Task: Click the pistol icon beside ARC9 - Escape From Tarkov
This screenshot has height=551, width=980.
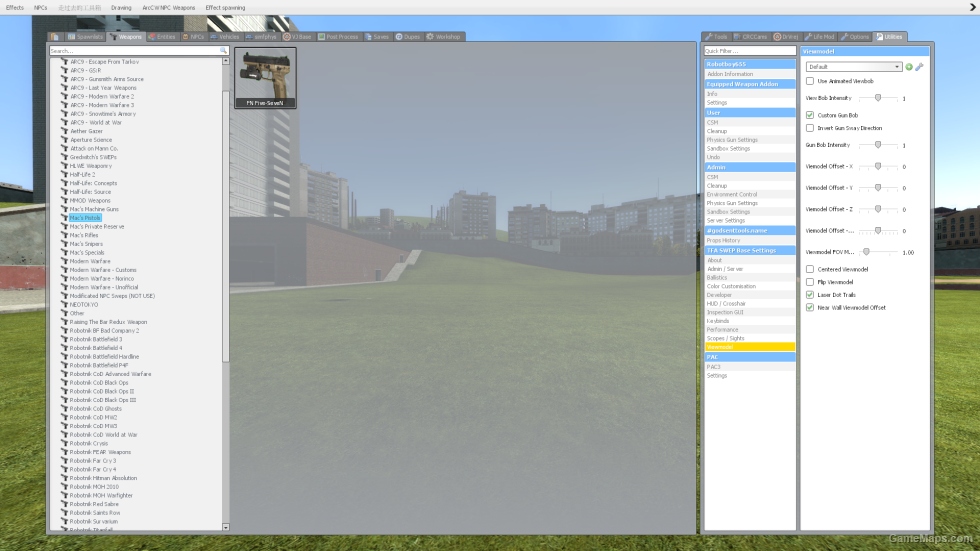Action: pyautogui.click(x=64, y=62)
